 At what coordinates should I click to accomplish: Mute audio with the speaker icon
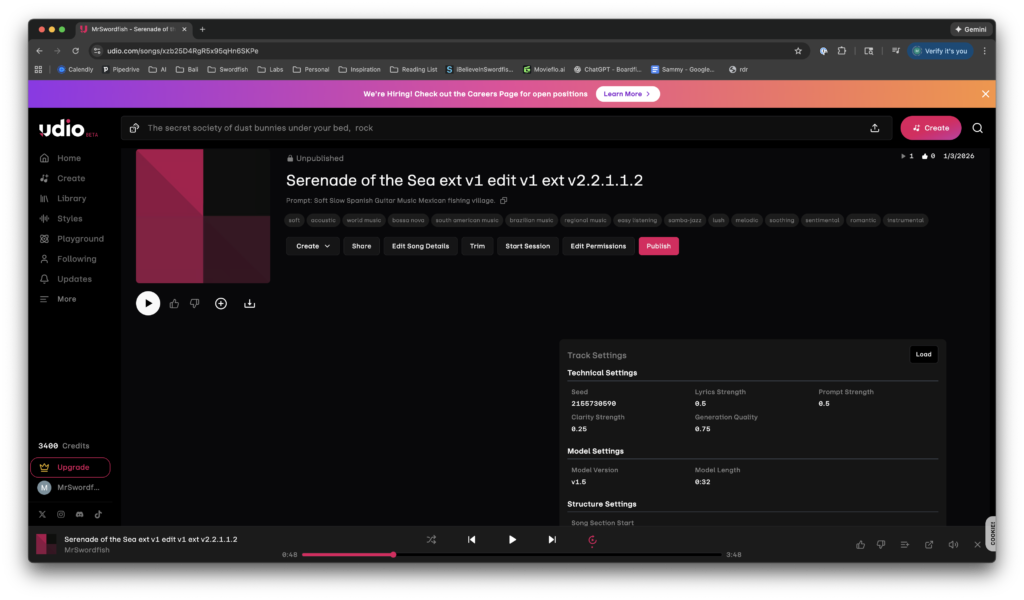954,544
